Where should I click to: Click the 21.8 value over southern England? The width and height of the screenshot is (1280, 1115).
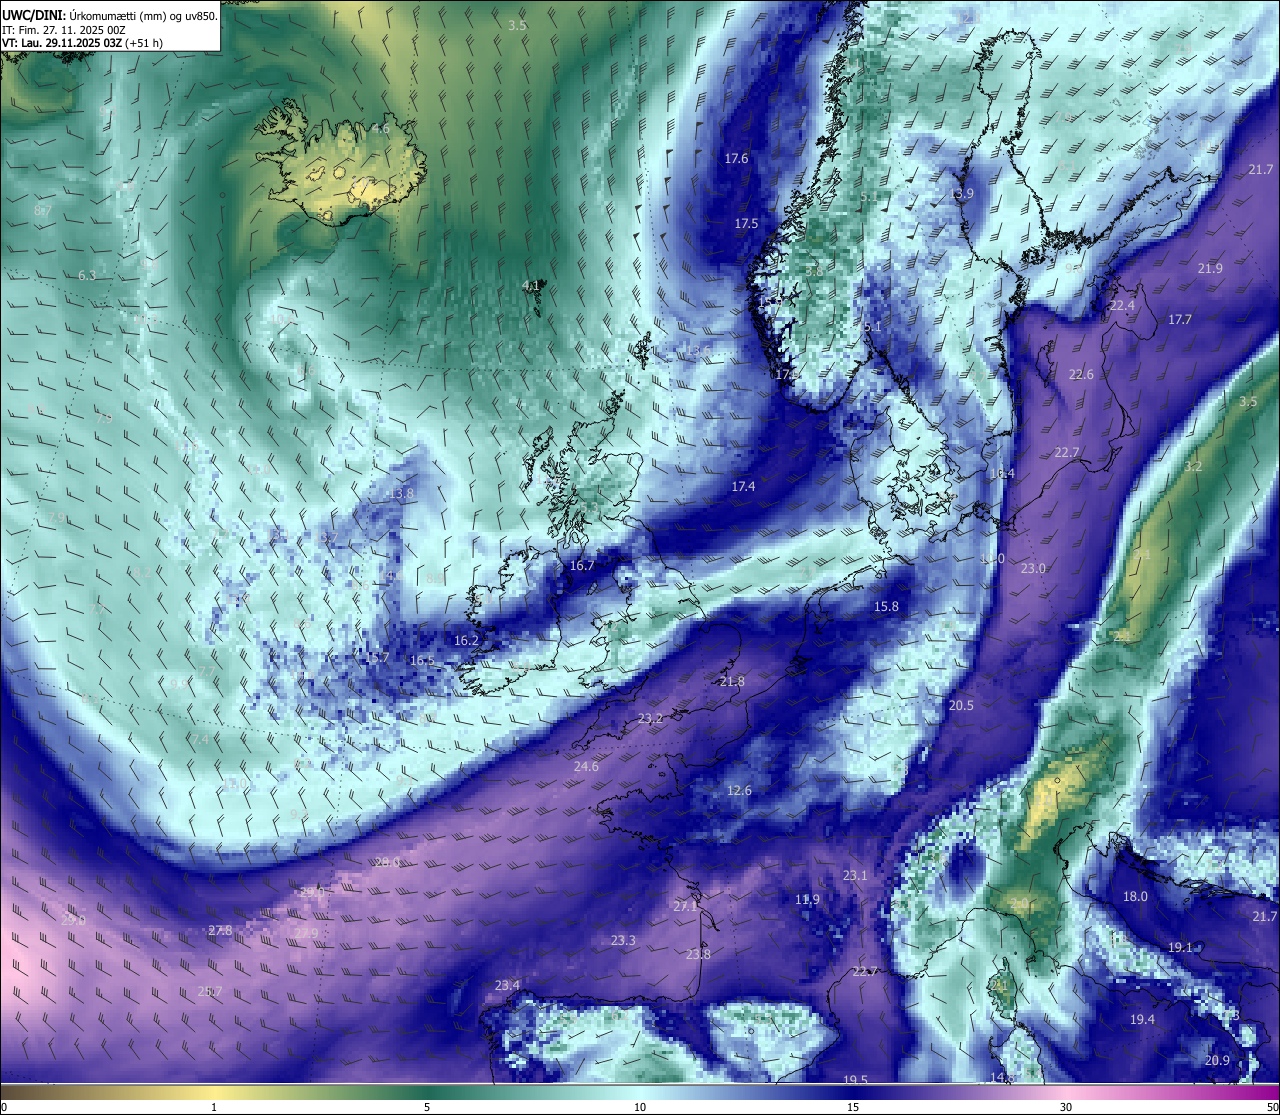[x=732, y=681]
